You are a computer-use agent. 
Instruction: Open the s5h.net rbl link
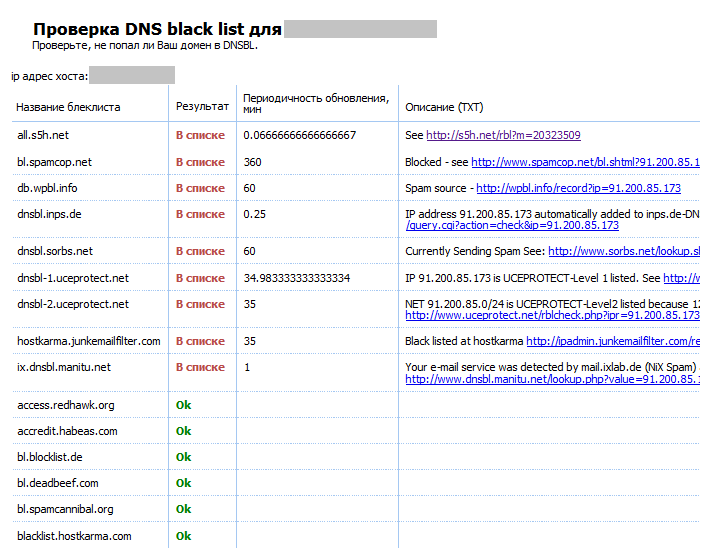pyautogui.click(x=503, y=135)
